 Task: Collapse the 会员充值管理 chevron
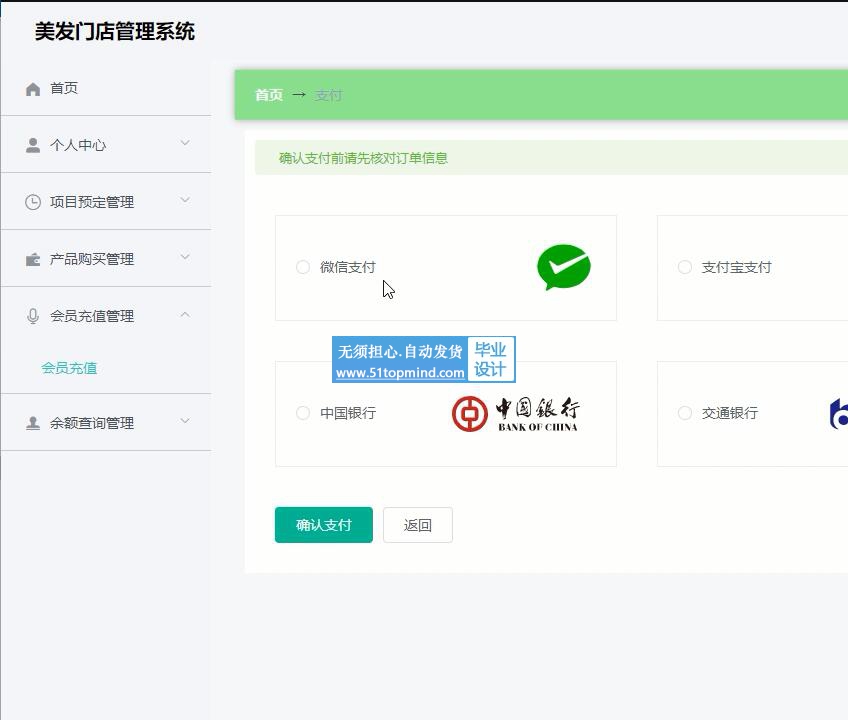(x=185, y=314)
